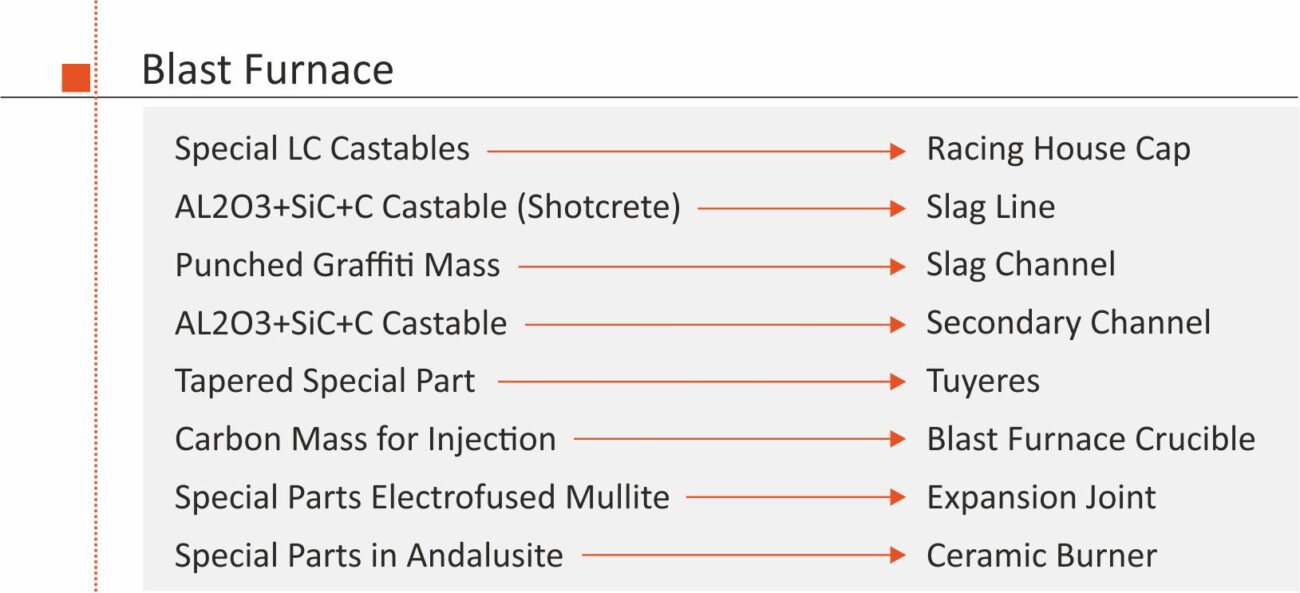Click the AL2O3+SiC+C Castable (Shotcrete) entry
The height and width of the screenshot is (593, 1300).
428,208
